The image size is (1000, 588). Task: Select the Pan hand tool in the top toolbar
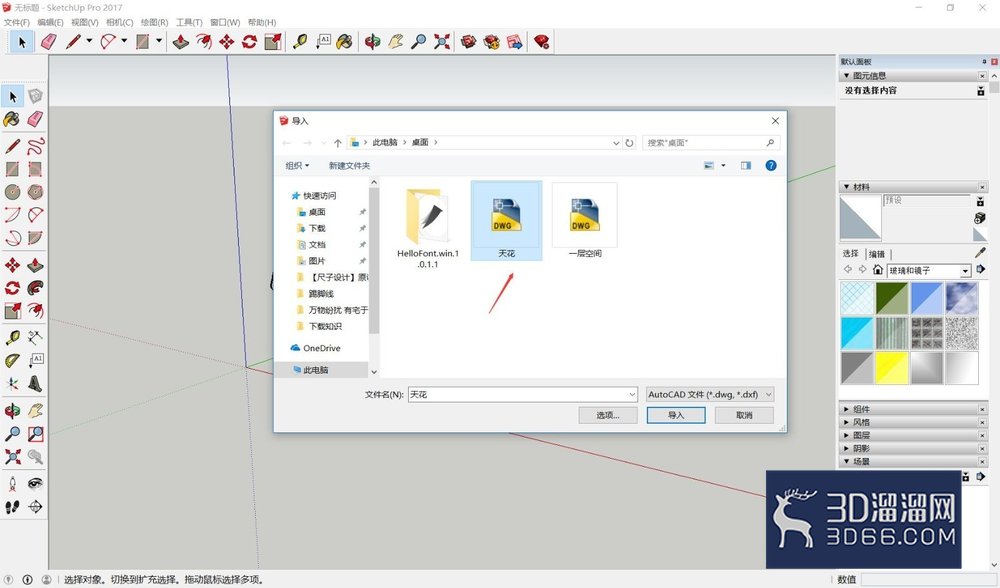[x=395, y=42]
